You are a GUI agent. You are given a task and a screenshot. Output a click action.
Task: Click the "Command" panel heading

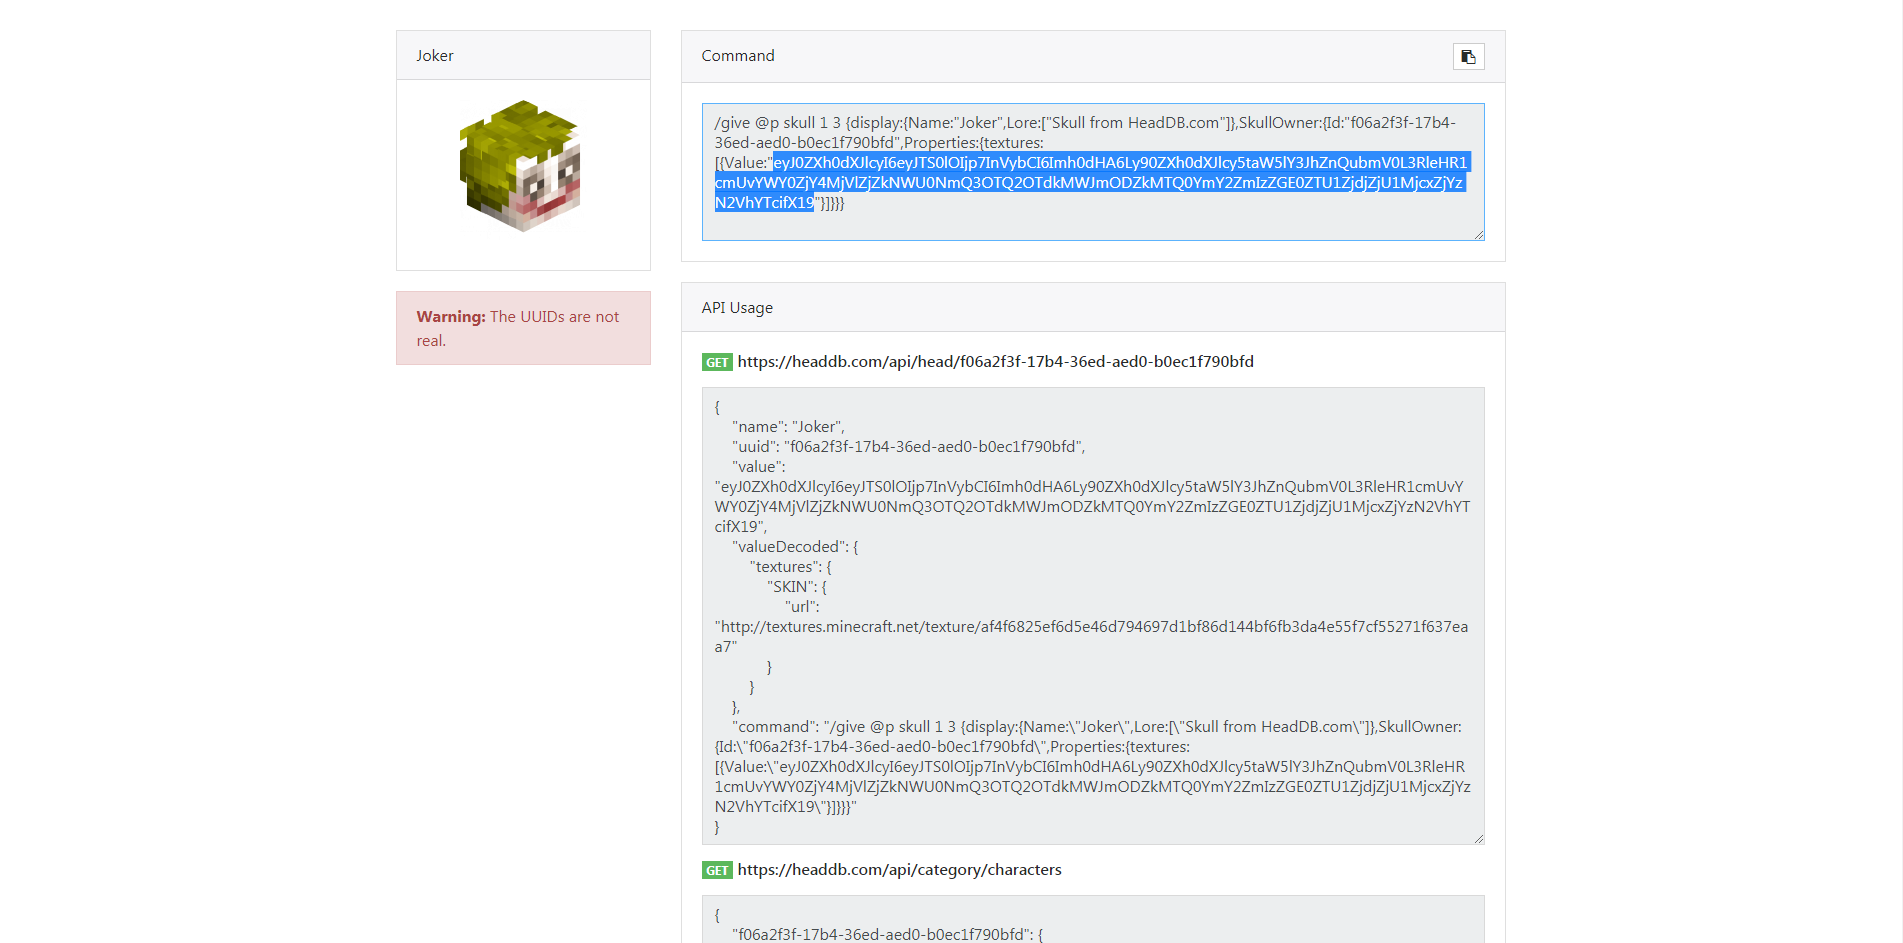coord(738,56)
